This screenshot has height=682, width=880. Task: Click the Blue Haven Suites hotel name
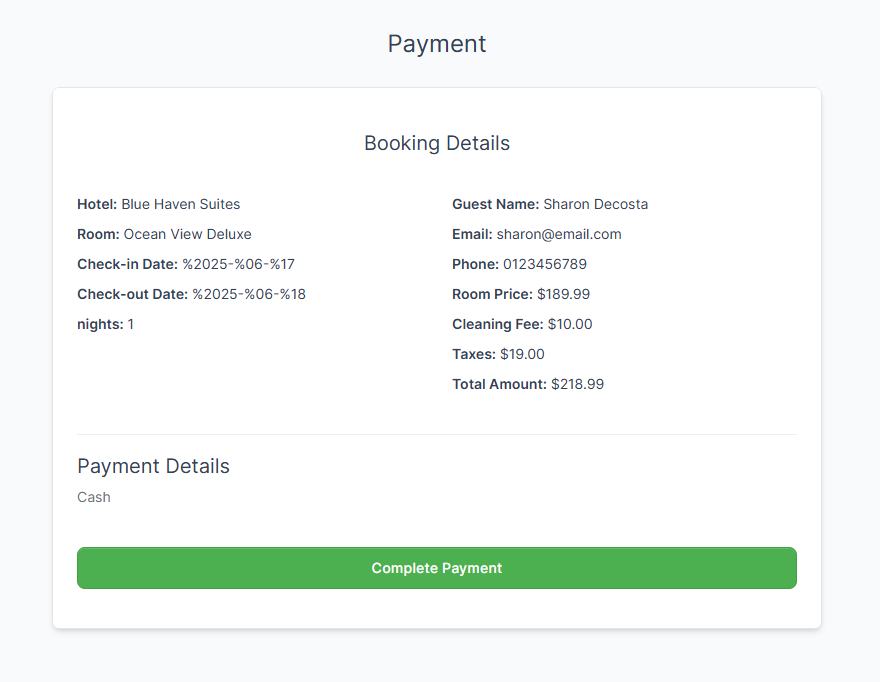pos(181,204)
